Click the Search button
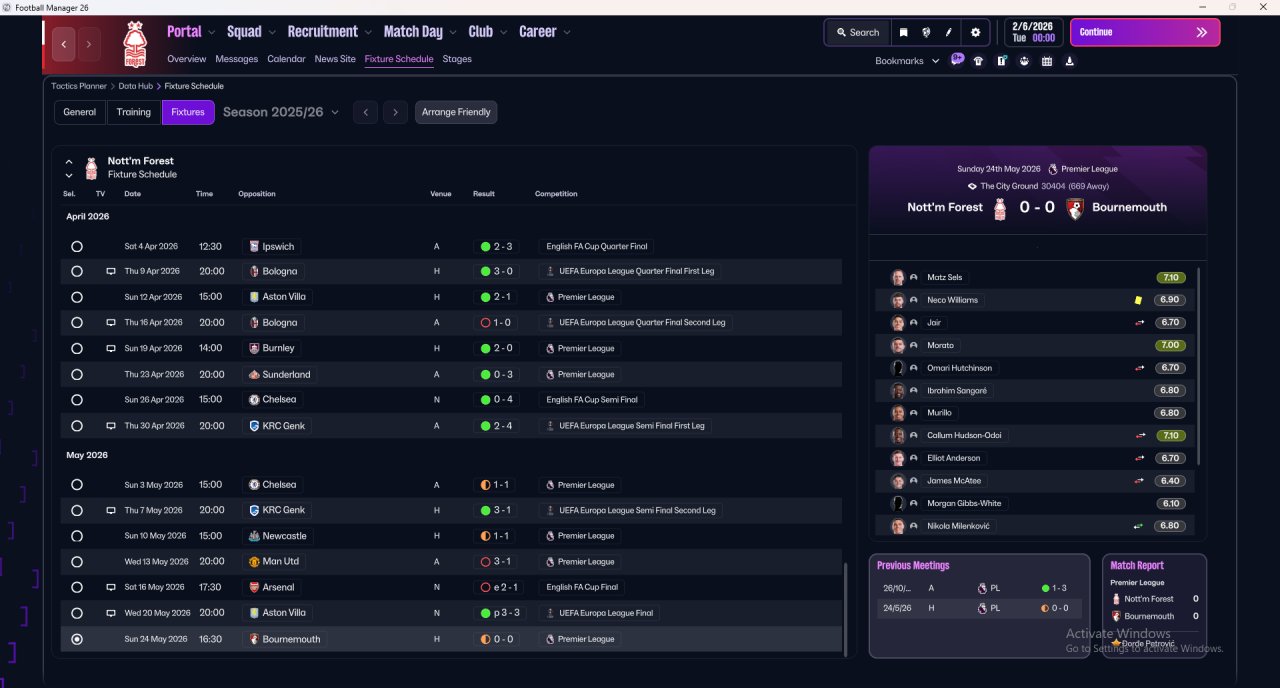 [x=857, y=32]
